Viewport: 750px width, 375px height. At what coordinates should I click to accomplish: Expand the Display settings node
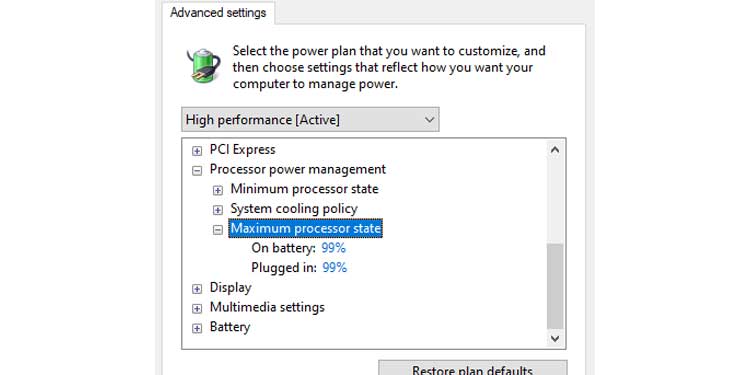point(197,289)
